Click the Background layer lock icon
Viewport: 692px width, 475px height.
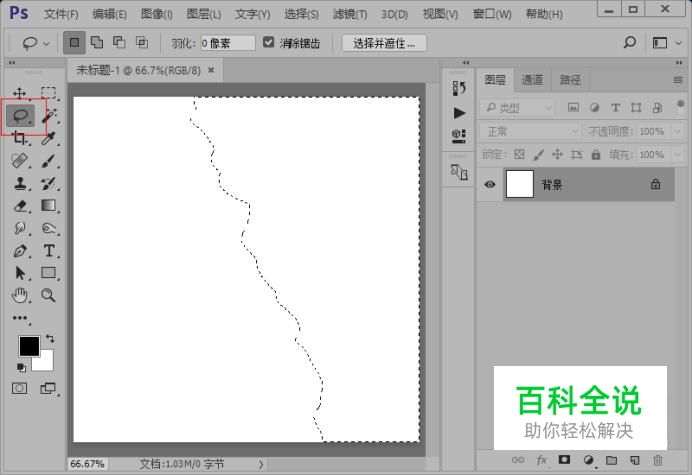(656, 184)
